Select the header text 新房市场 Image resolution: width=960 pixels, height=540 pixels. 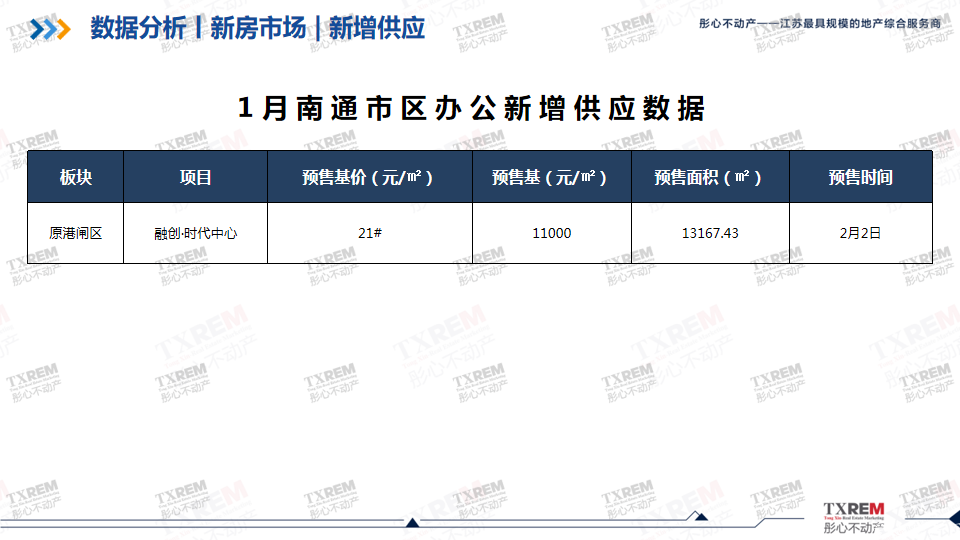coord(258,28)
